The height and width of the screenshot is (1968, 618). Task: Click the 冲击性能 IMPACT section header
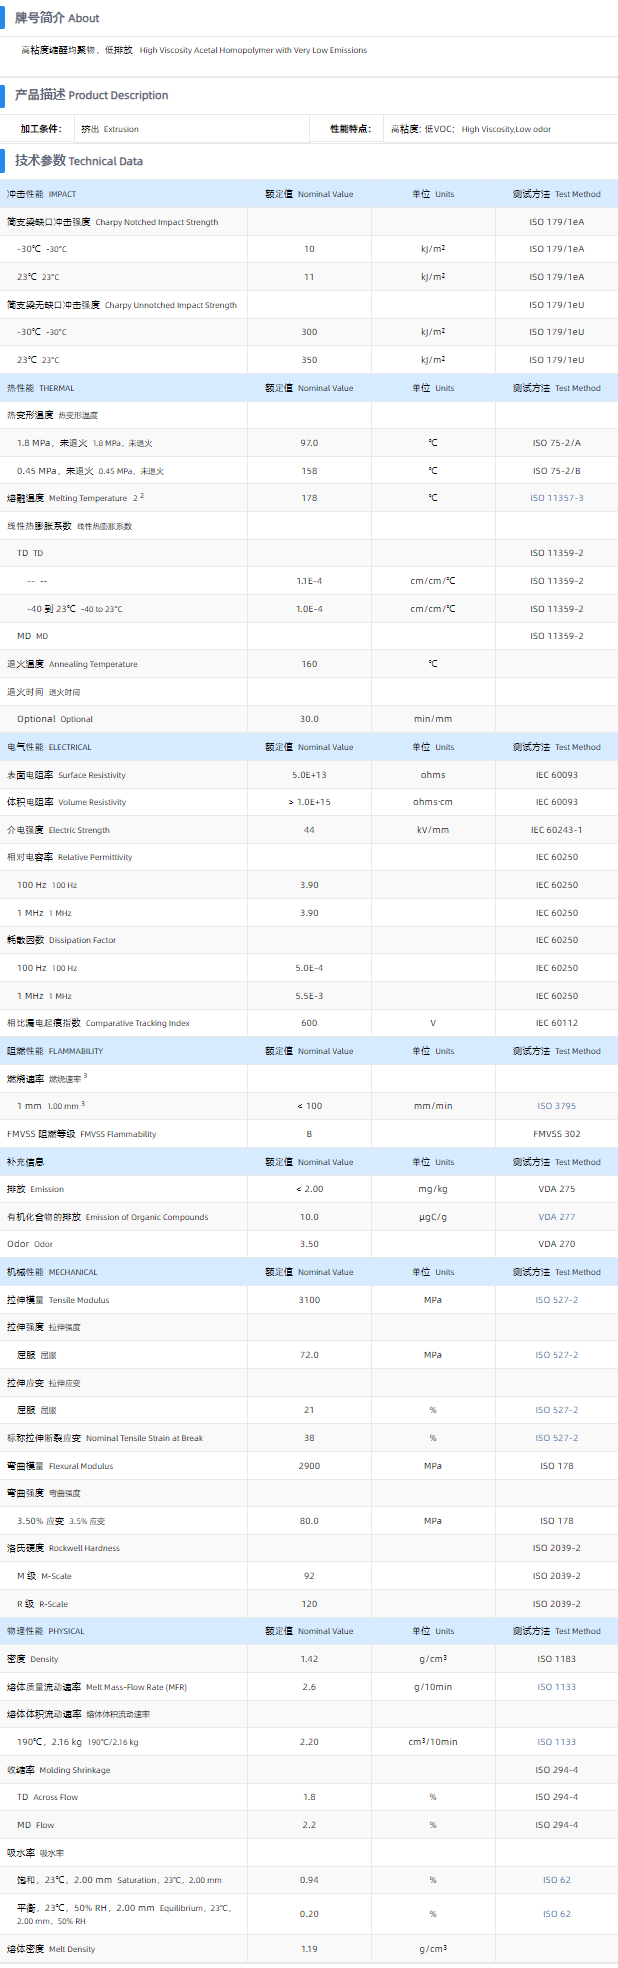click(x=41, y=194)
